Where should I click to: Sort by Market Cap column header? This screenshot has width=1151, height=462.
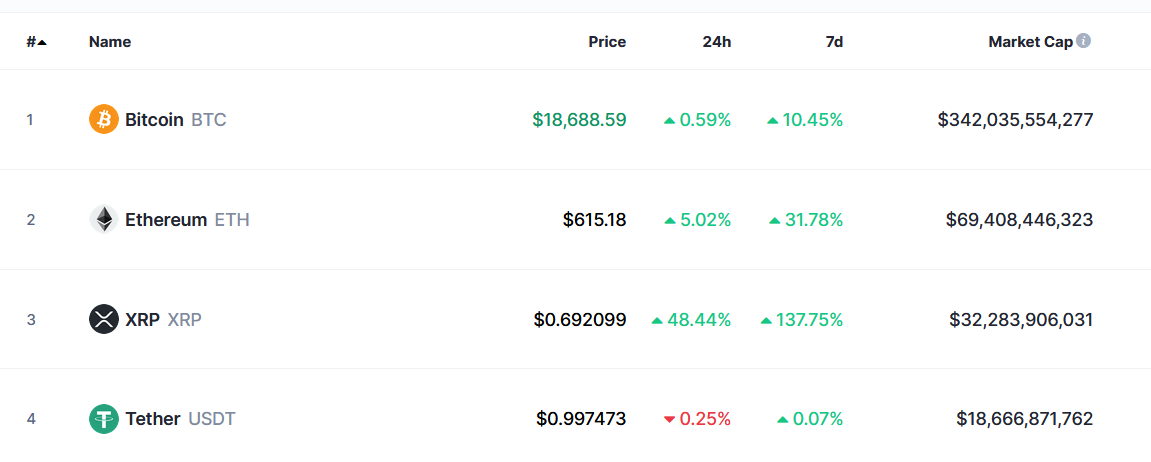pyautogui.click(x=1030, y=42)
